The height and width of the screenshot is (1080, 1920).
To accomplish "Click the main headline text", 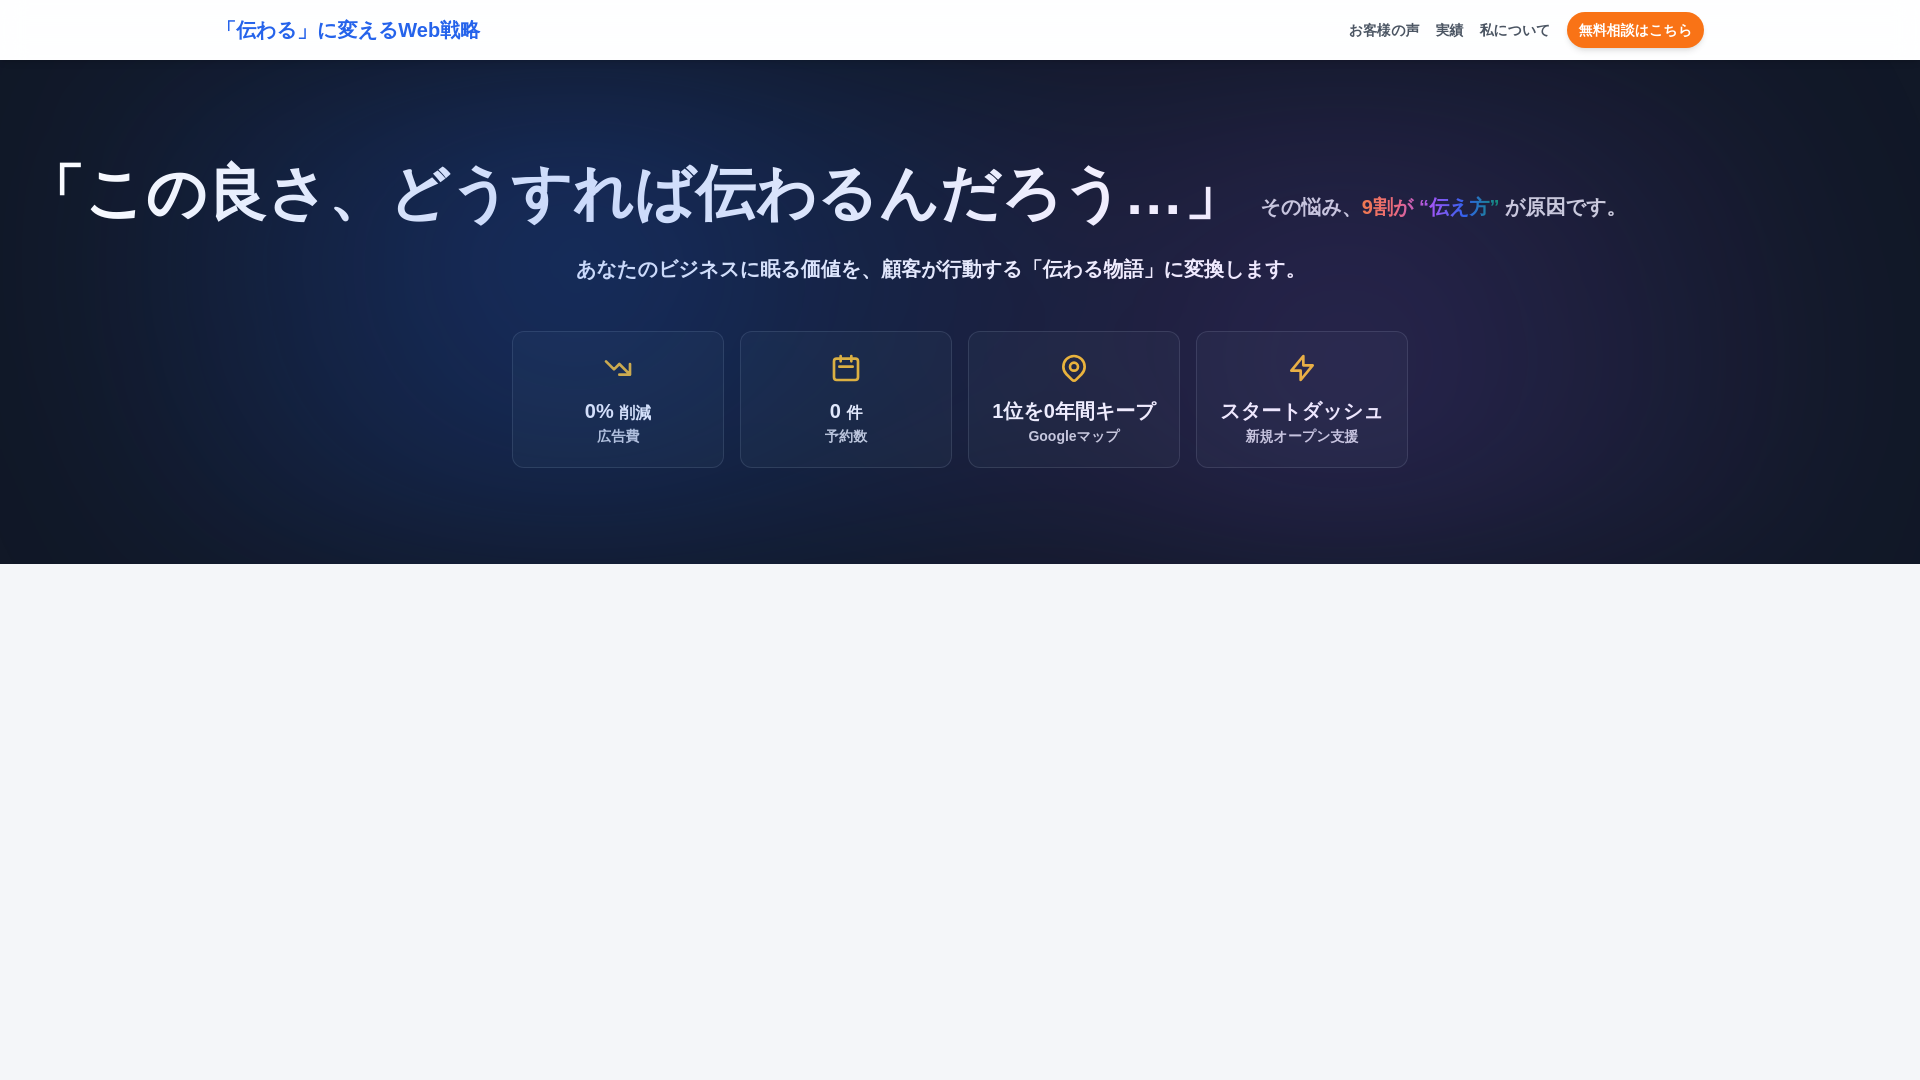I will tap(635, 193).
